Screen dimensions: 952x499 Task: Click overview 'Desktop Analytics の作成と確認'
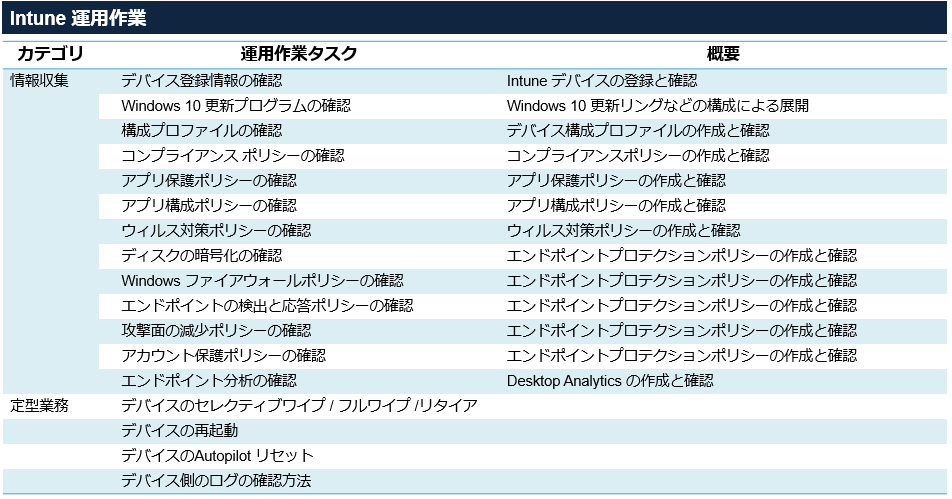(610, 381)
